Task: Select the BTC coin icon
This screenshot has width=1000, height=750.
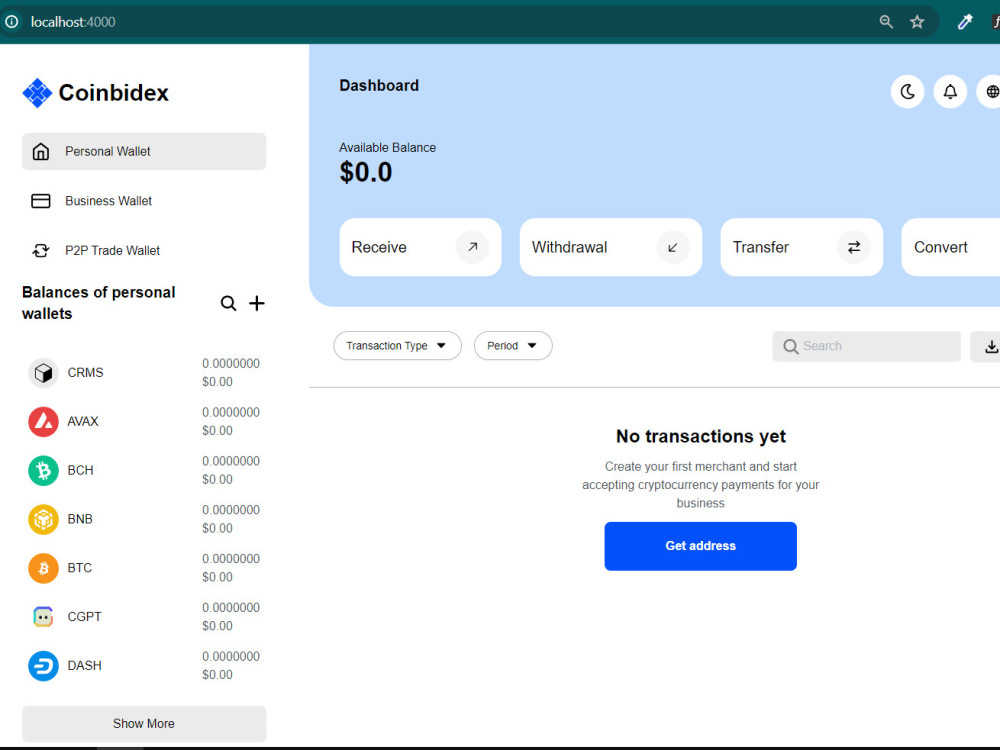Action: (43, 568)
